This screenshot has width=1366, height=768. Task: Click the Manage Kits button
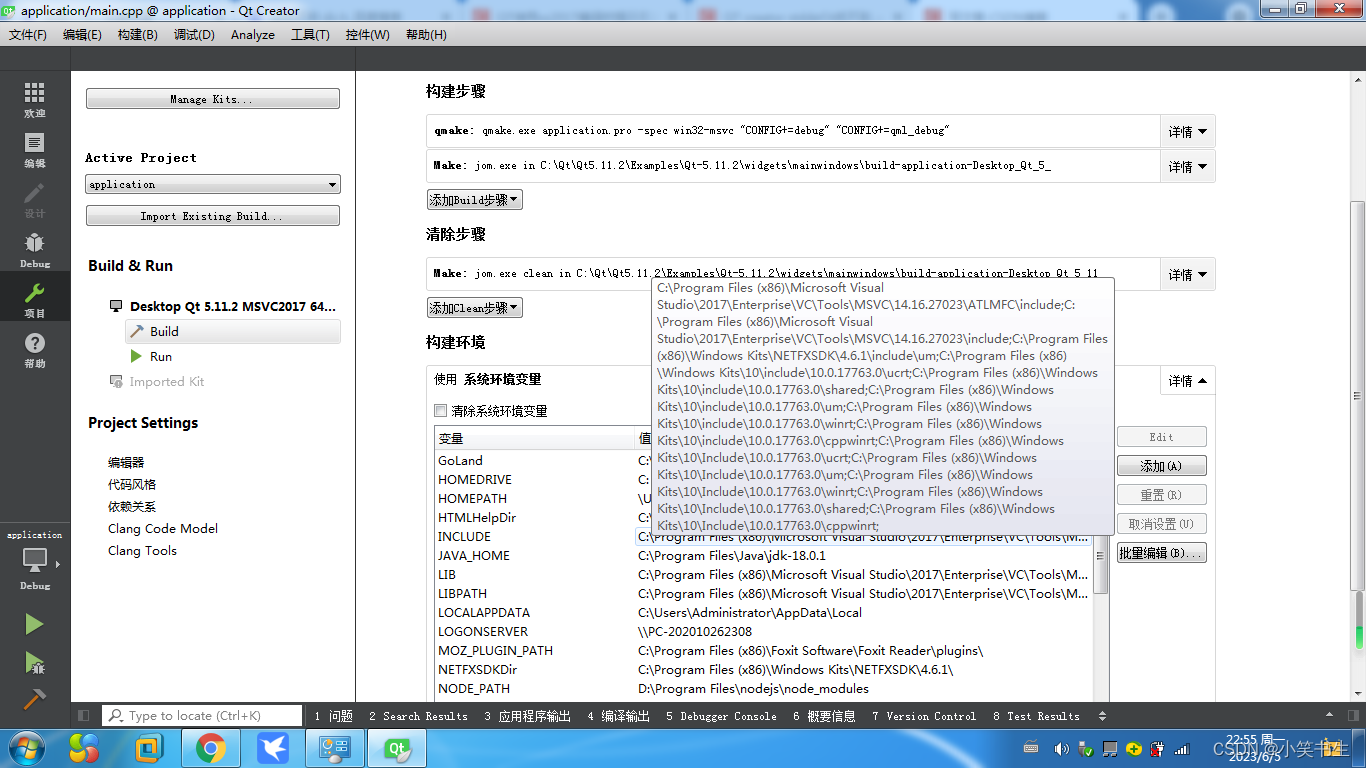pos(212,98)
